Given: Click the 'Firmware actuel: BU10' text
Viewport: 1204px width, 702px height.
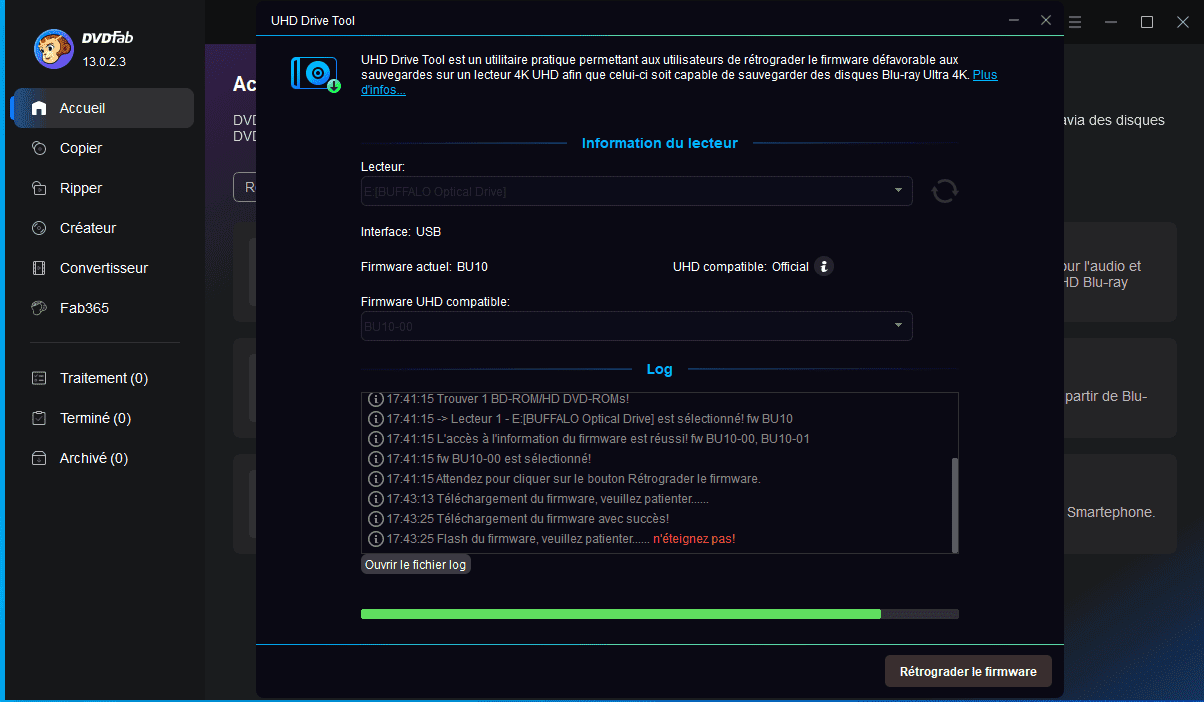Looking at the screenshot, I should click(424, 267).
